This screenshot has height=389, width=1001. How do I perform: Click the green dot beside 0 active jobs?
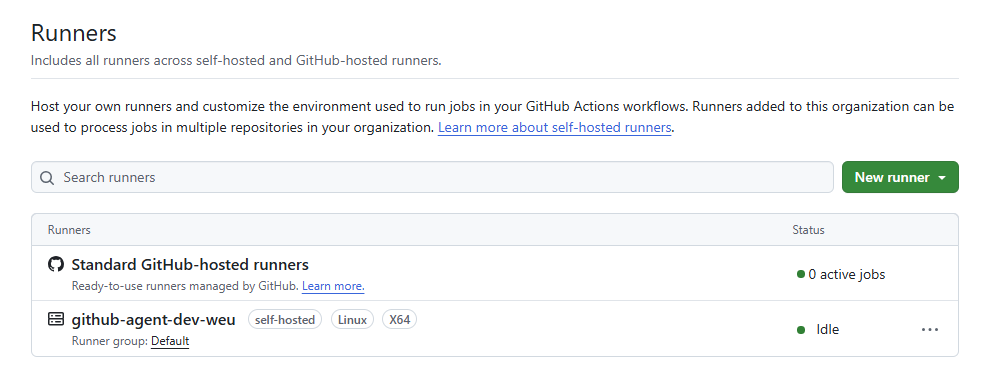click(801, 275)
